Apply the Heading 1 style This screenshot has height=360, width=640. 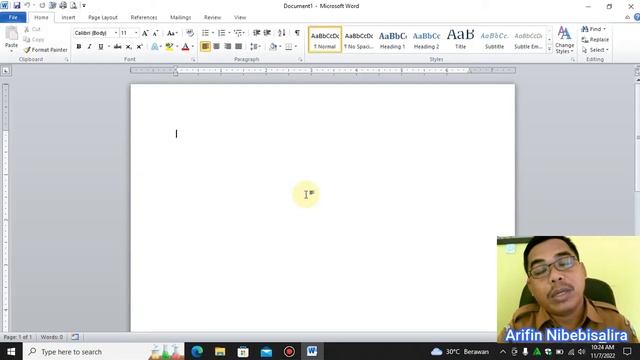click(392, 40)
